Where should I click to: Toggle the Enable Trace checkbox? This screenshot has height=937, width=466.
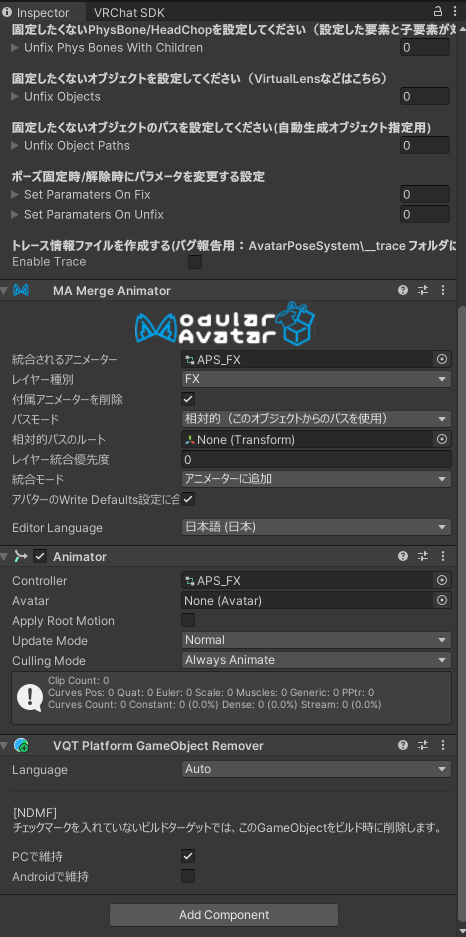tap(195, 262)
